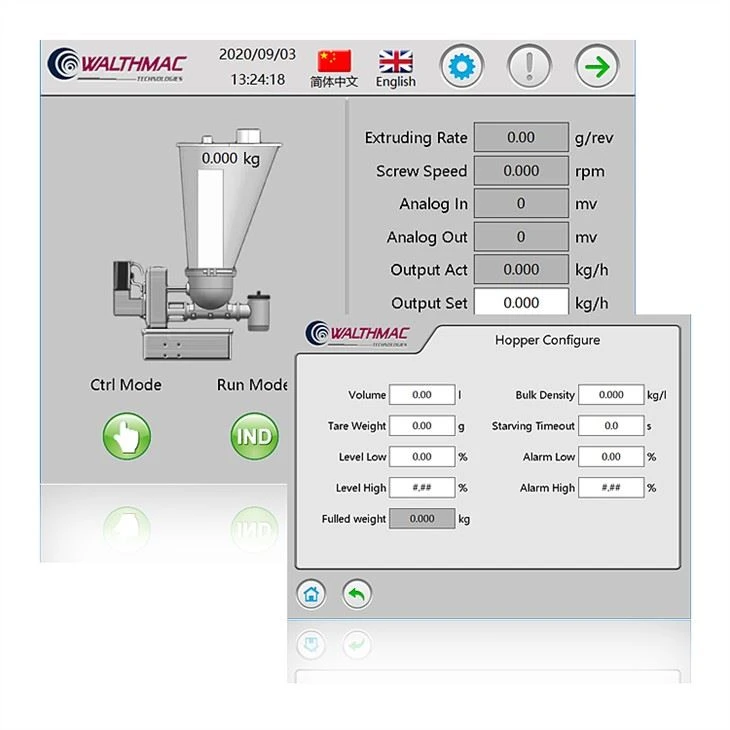Click the Walthmac logo in Hopper Configure
The width and height of the screenshot is (730, 730).
point(357,334)
